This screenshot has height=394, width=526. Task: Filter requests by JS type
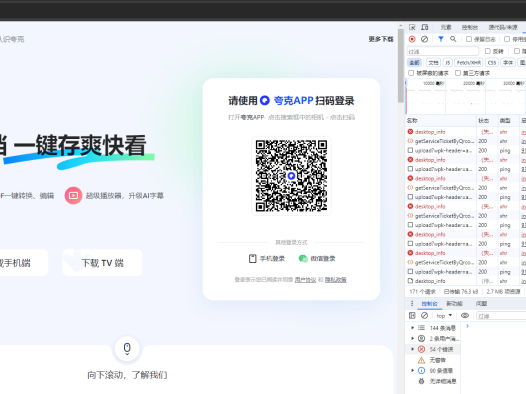point(448,62)
